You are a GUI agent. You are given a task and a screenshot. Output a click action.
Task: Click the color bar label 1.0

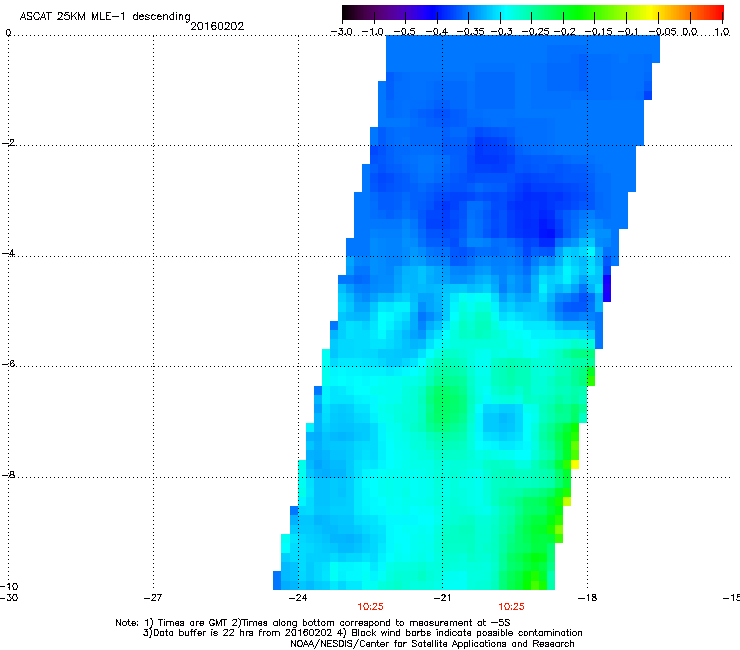[x=722, y=32]
